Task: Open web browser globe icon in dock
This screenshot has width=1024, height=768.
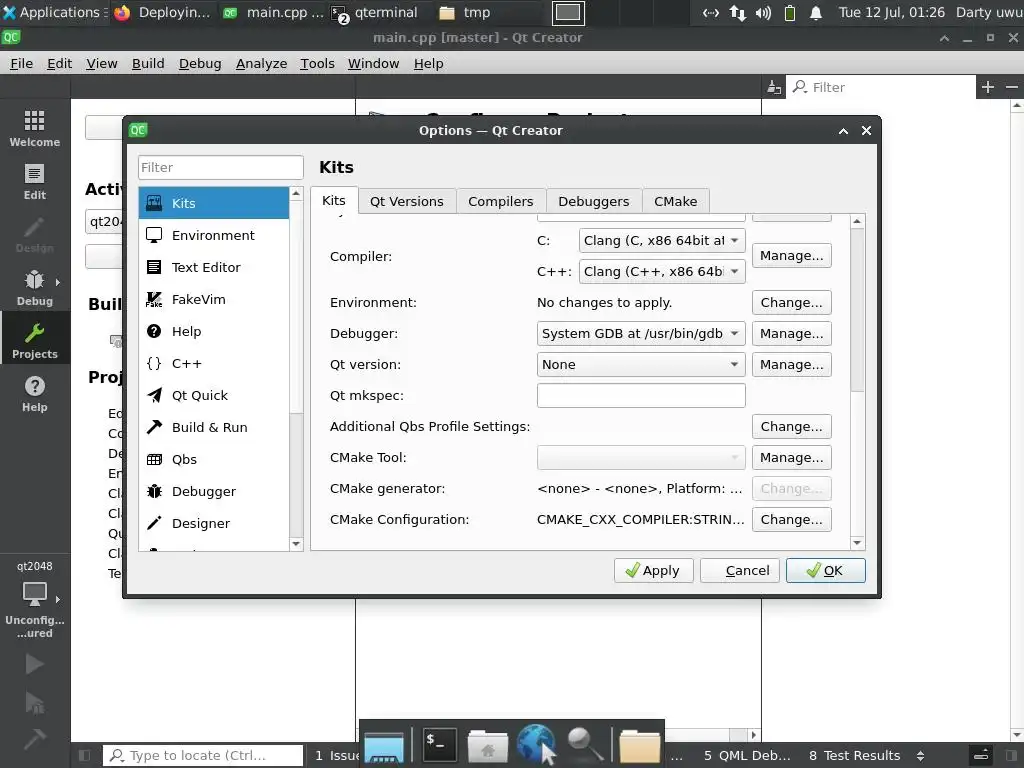Action: tap(536, 744)
